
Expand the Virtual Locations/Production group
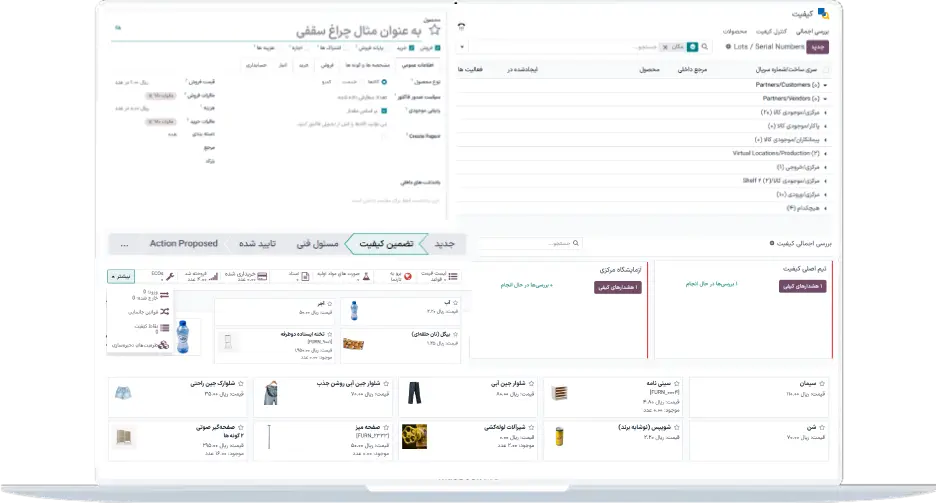pyautogui.click(x=825, y=153)
